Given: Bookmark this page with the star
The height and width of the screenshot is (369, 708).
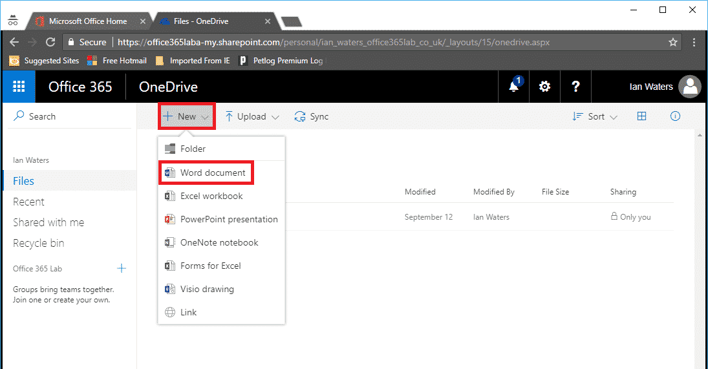Looking at the screenshot, I should [673, 42].
